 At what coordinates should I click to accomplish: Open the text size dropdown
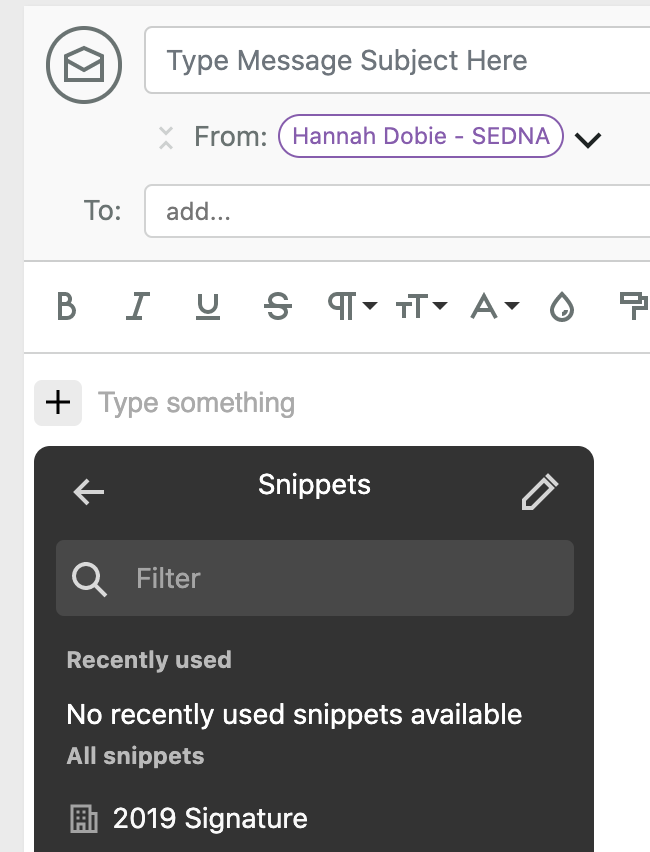pyautogui.click(x=421, y=307)
